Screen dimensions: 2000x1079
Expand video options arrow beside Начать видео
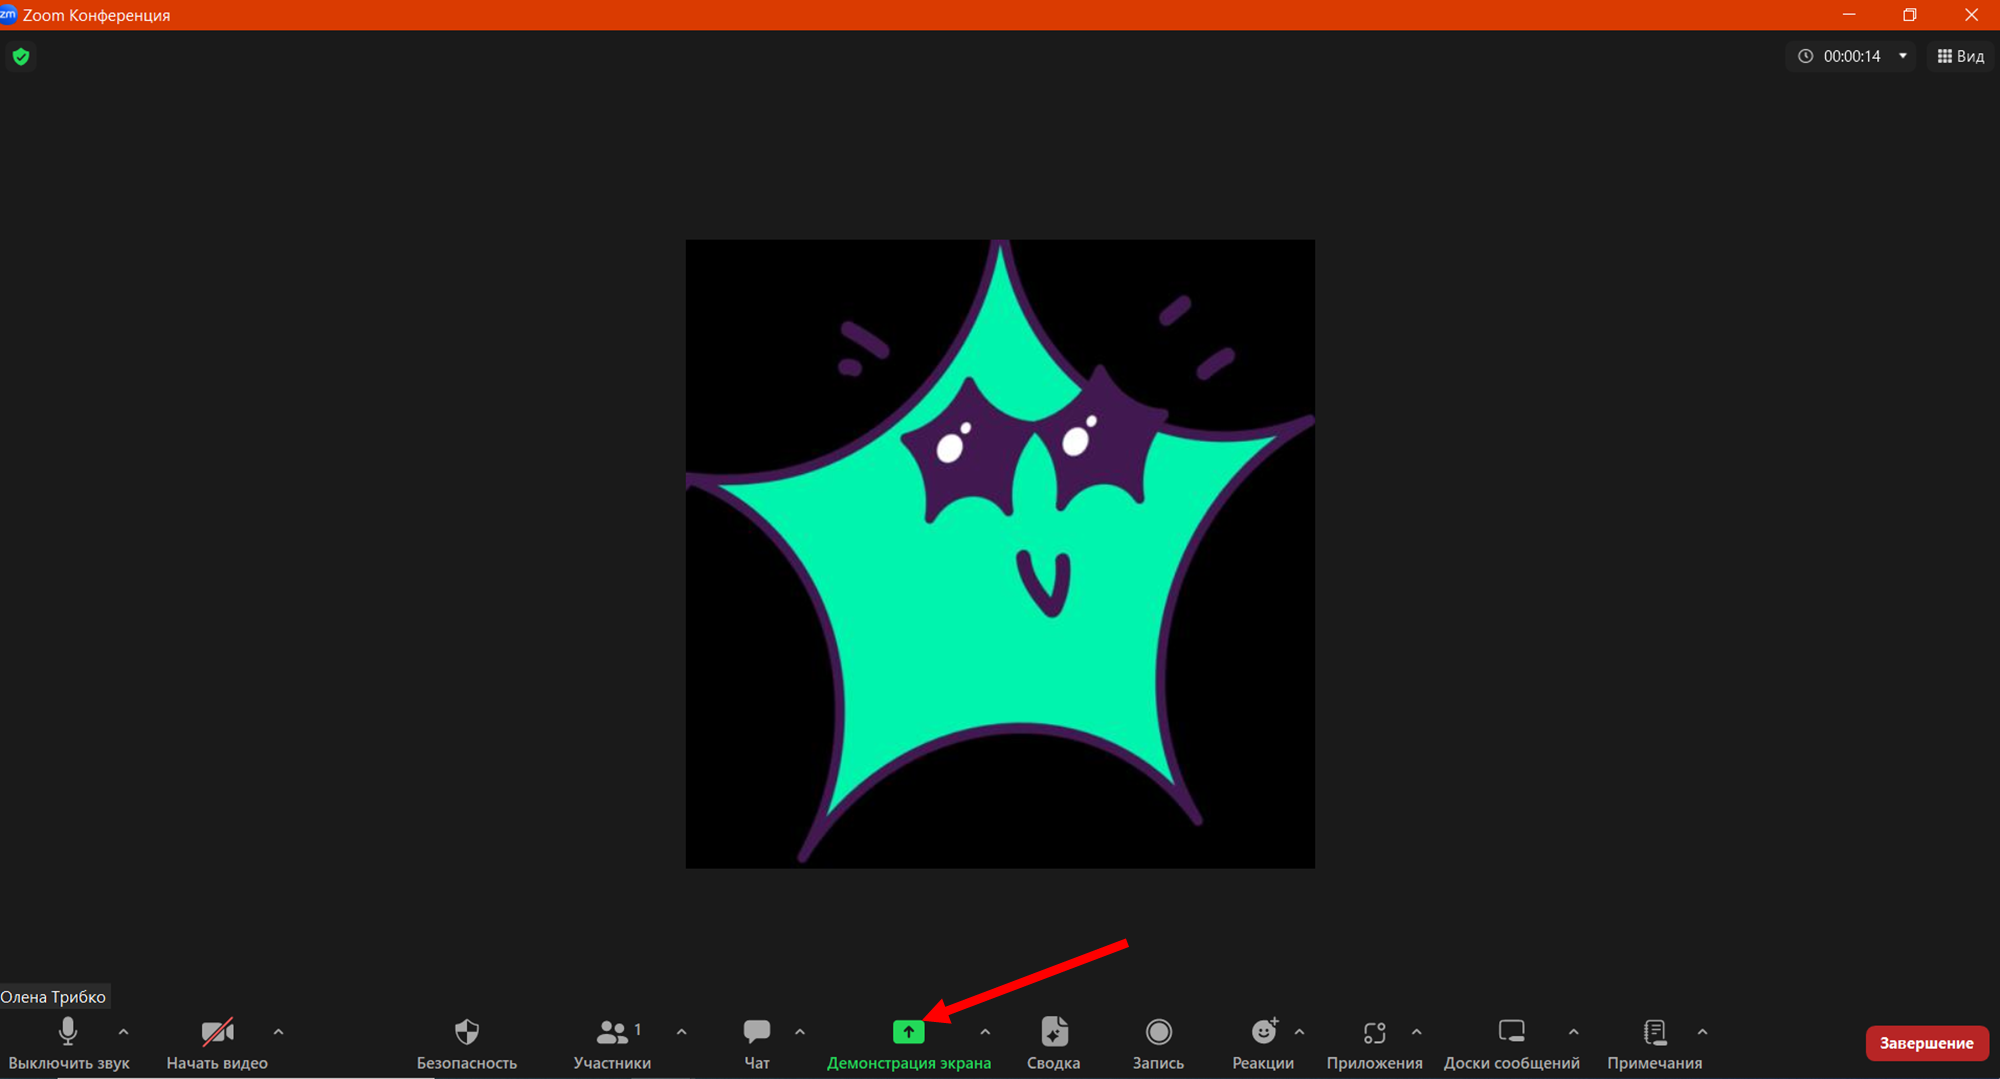coord(278,1031)
